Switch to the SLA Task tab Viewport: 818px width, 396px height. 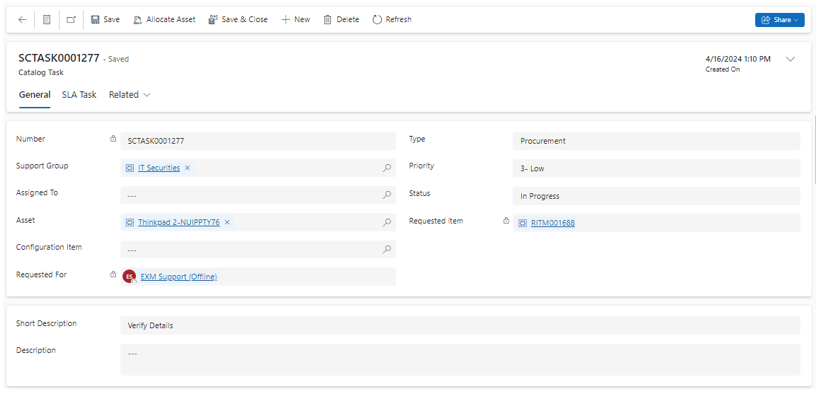click(x=79, y=95)
